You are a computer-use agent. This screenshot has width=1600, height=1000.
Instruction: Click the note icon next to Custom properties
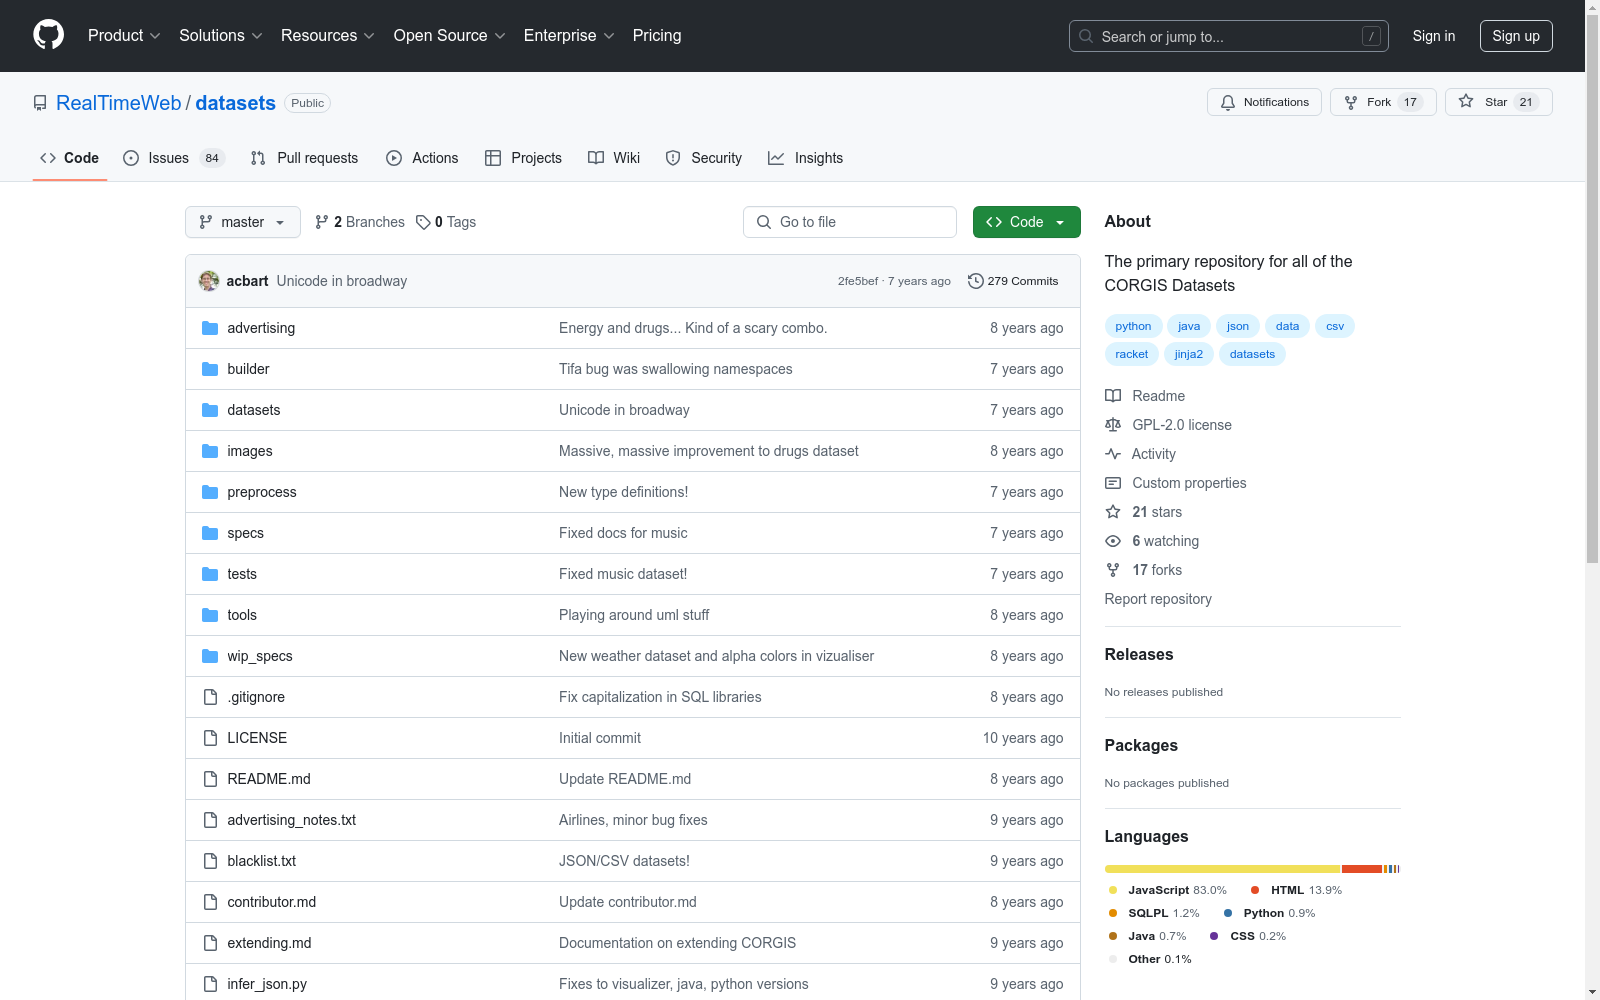(1113, 483)
